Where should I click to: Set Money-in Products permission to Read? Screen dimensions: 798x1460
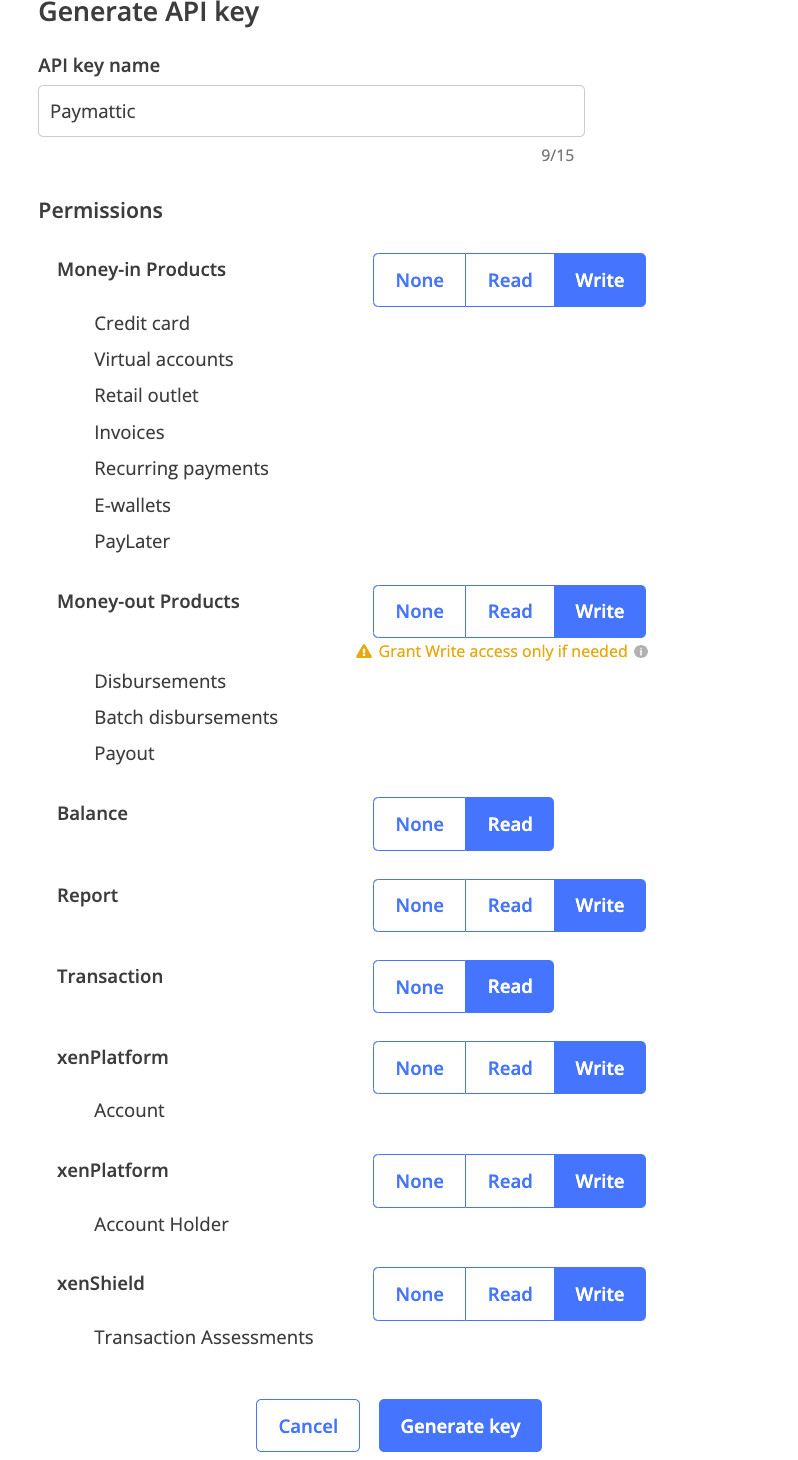(509, 280)
